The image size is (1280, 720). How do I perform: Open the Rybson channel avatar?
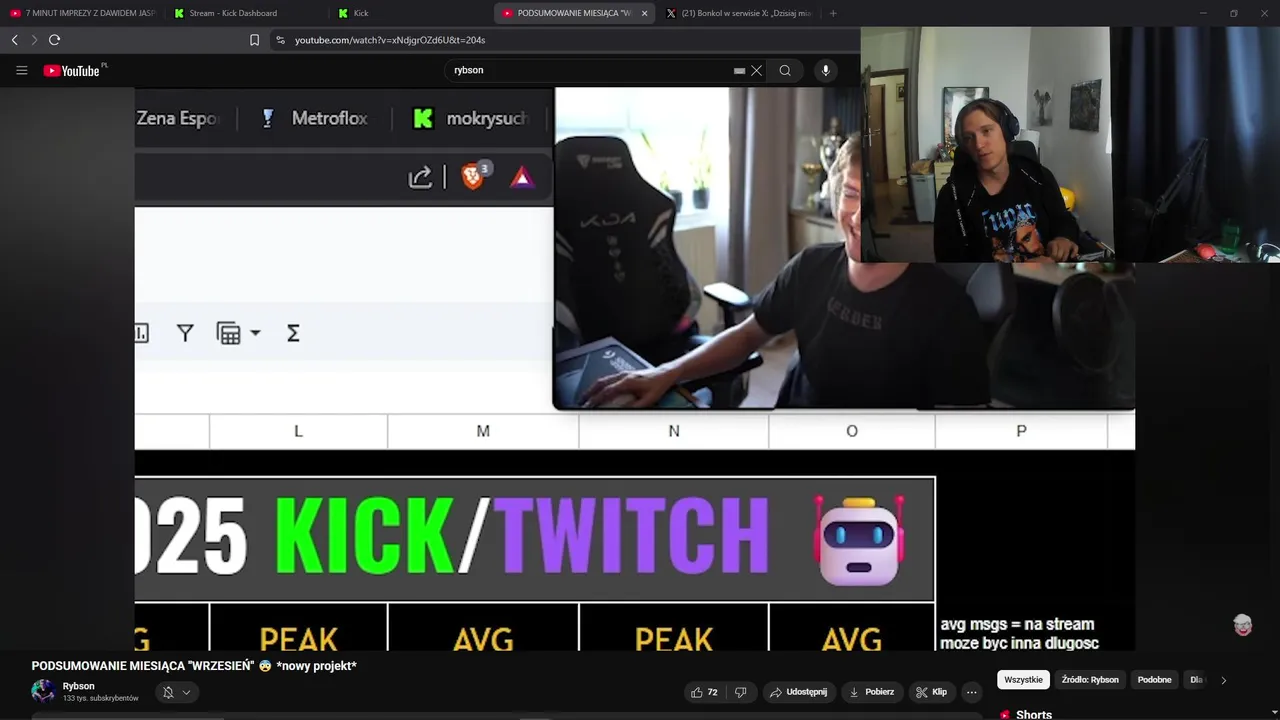coord(43,691)
